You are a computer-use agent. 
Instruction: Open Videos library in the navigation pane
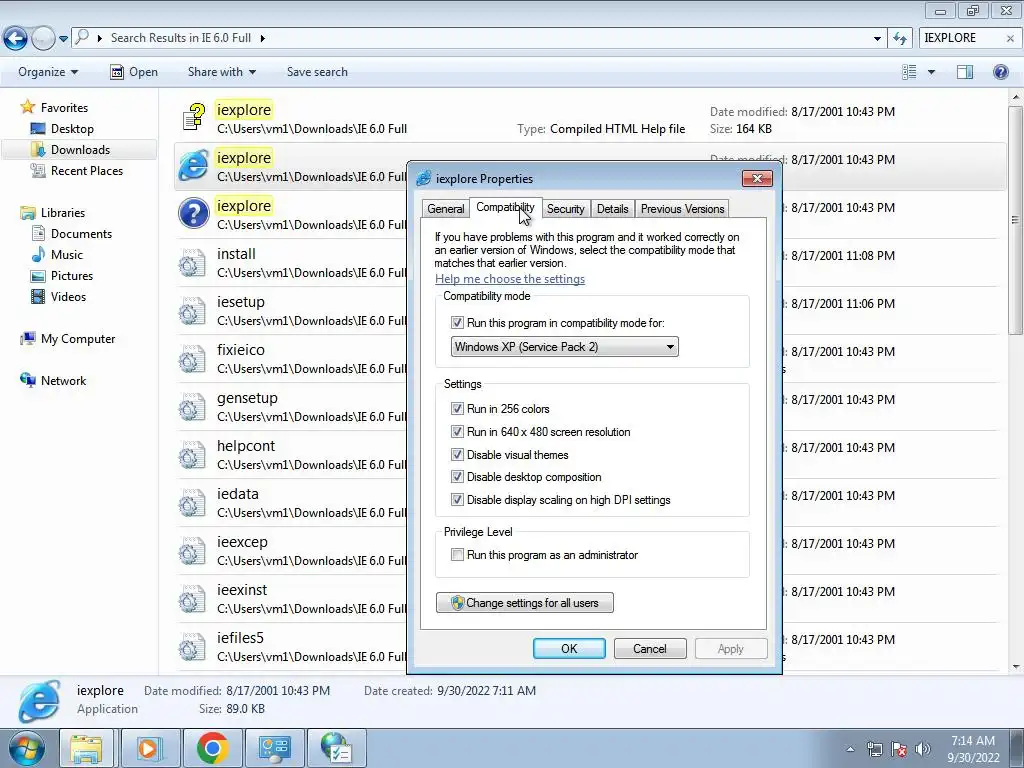click(x=68, y=296)
